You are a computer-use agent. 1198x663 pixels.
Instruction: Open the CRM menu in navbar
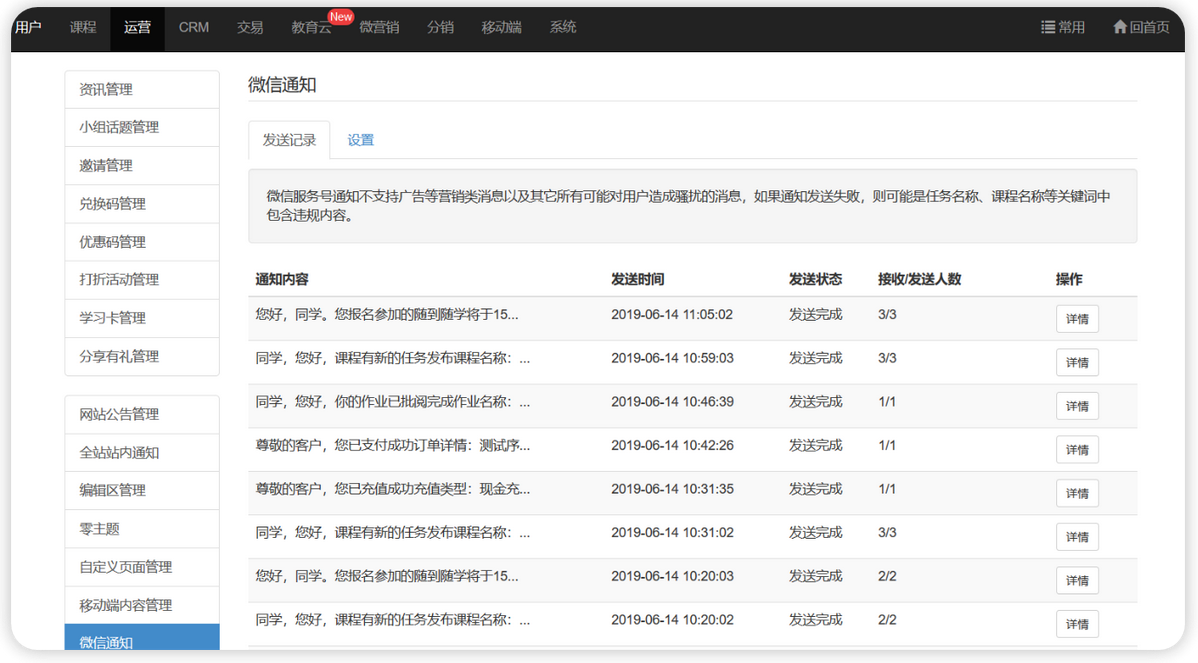[194, 28]
